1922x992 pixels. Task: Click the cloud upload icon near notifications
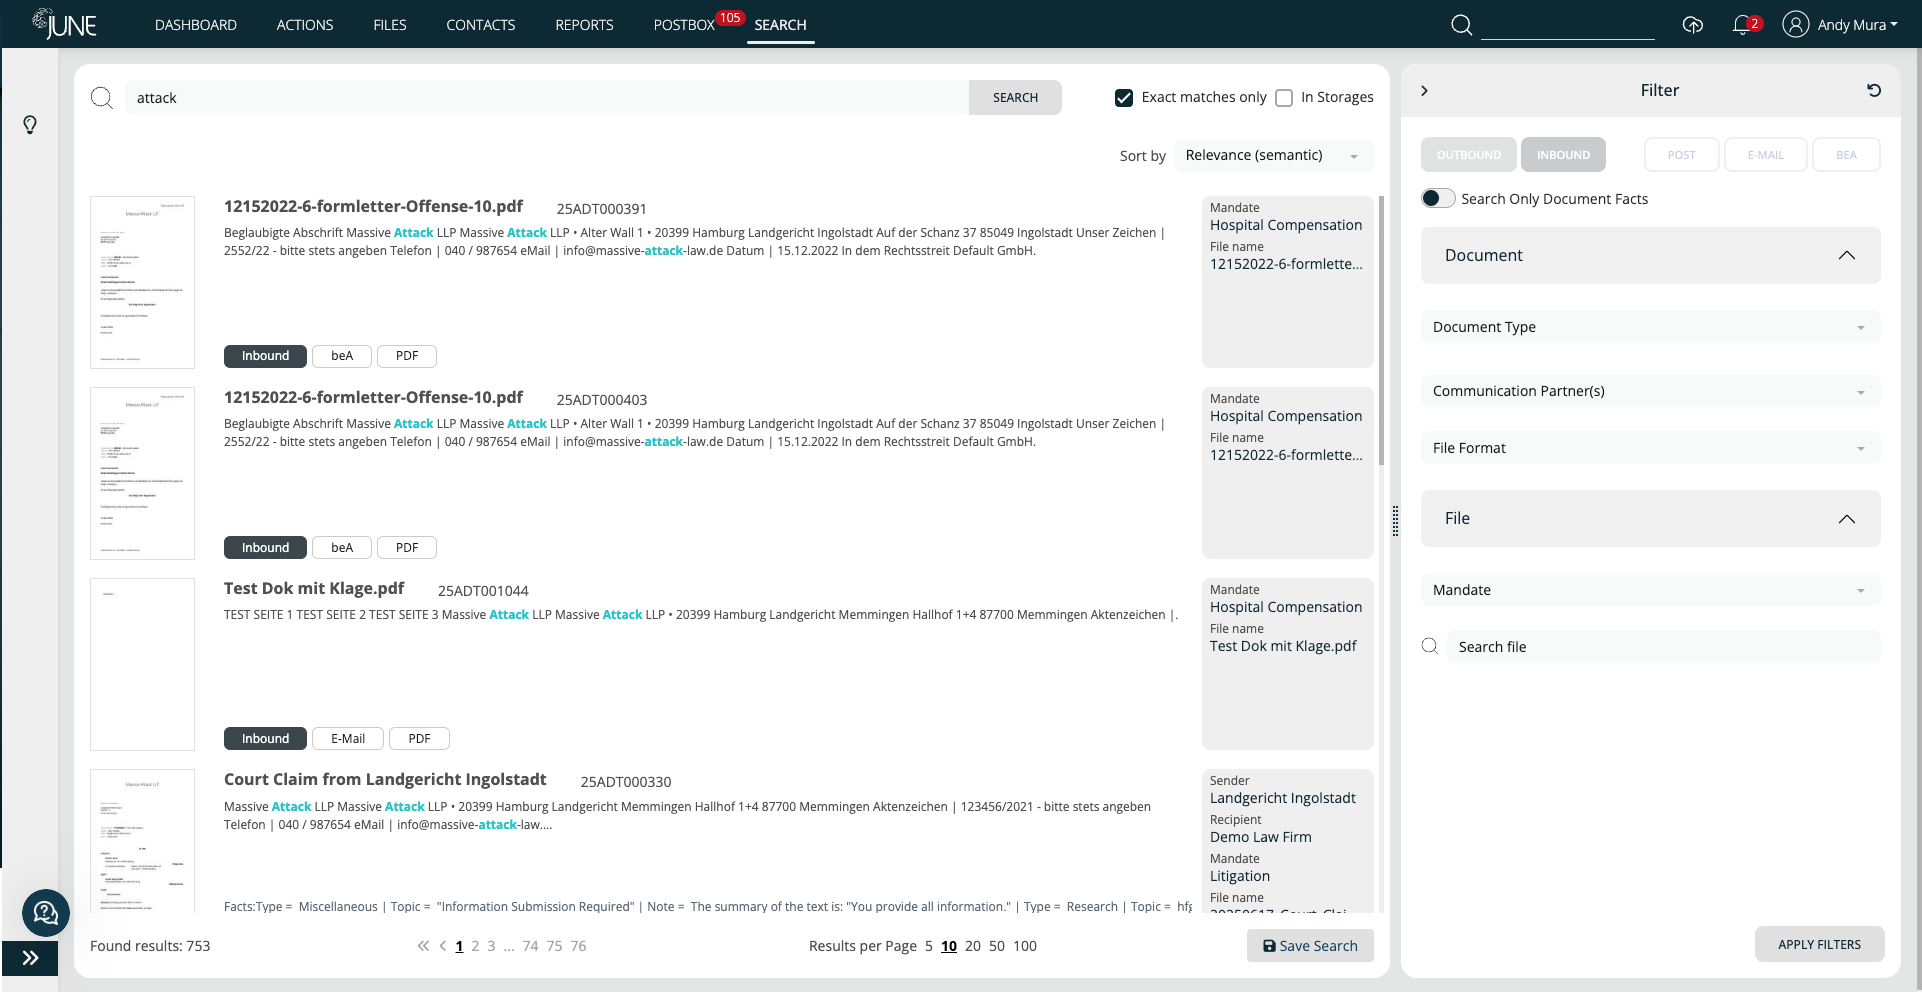point(1693,24)
